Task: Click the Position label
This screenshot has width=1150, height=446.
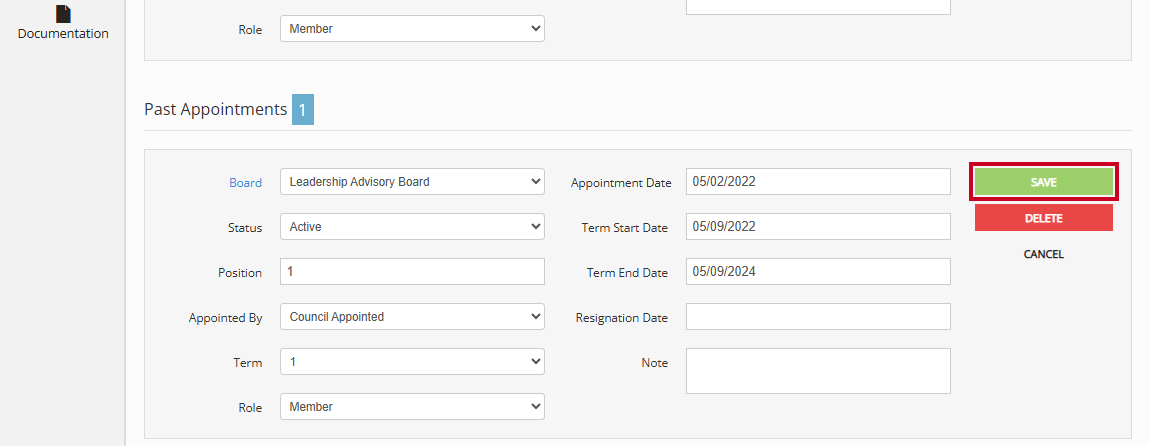Action: (x=240, y=272)
